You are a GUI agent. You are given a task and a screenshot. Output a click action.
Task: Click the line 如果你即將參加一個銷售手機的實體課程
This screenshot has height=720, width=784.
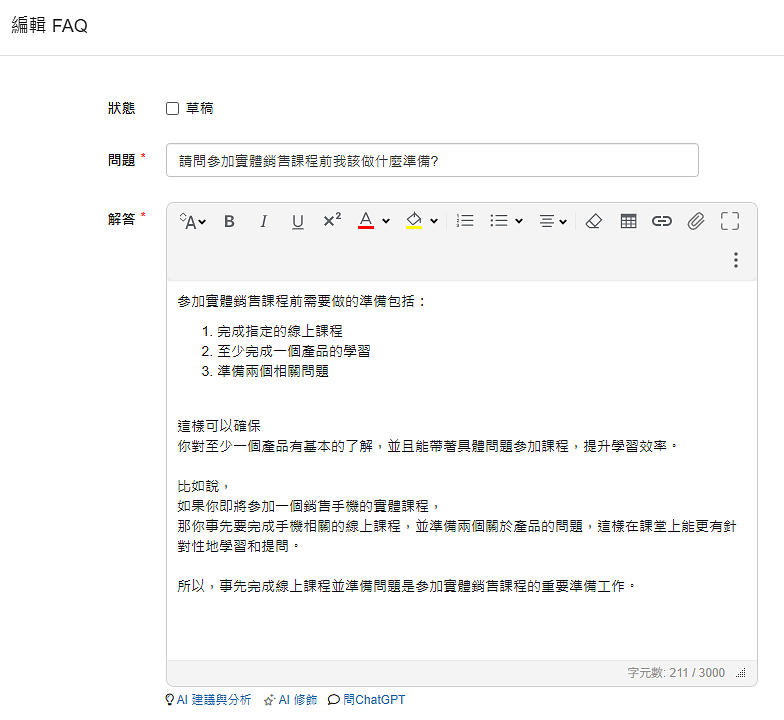point(308,506)
